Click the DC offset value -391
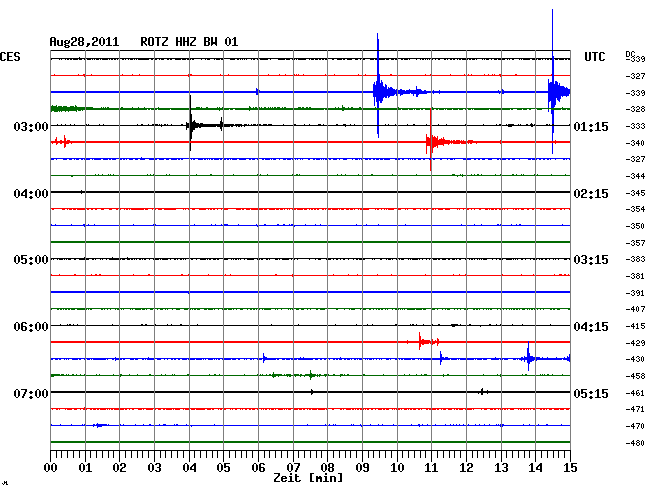Screen dimensions: 650x494 click(x=635, y=293)
